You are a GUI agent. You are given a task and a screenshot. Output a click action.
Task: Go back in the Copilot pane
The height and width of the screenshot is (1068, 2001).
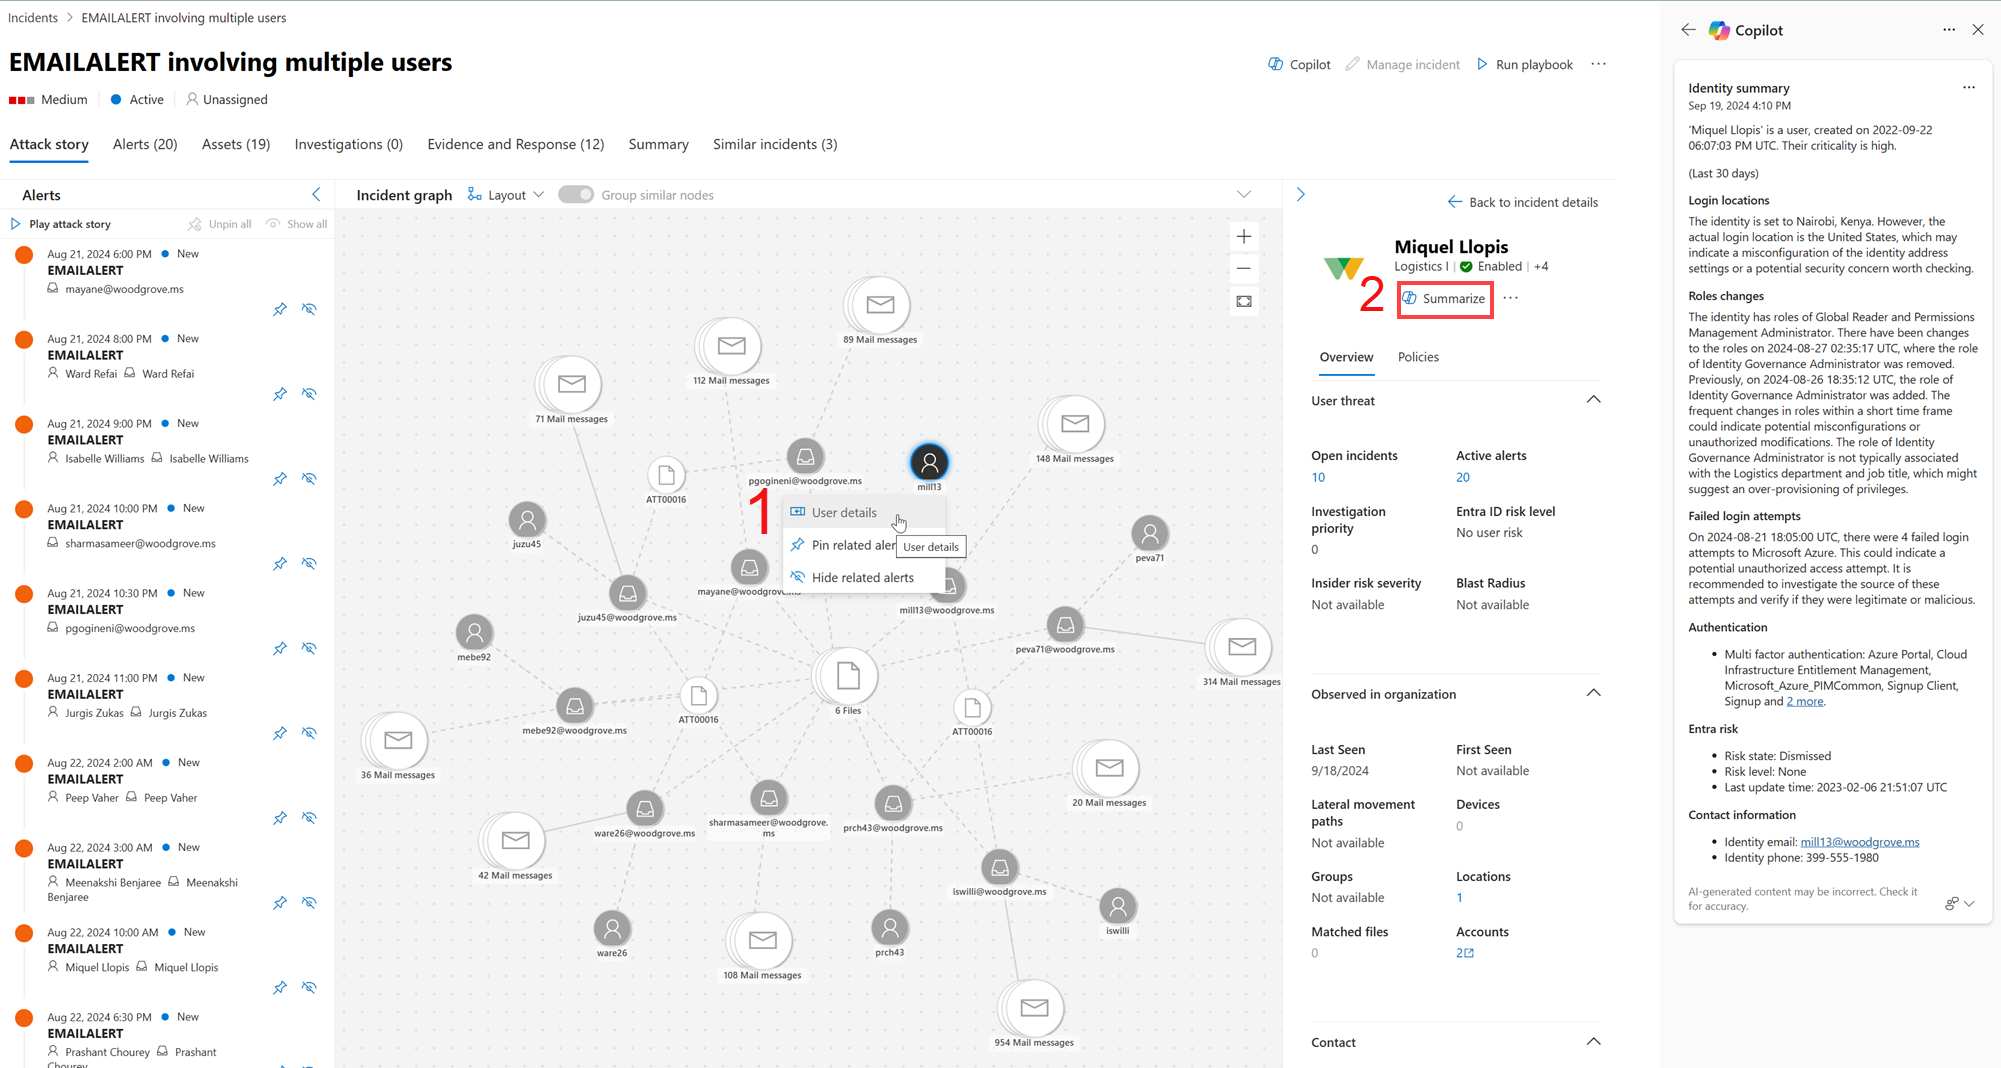pos(1688,30)
